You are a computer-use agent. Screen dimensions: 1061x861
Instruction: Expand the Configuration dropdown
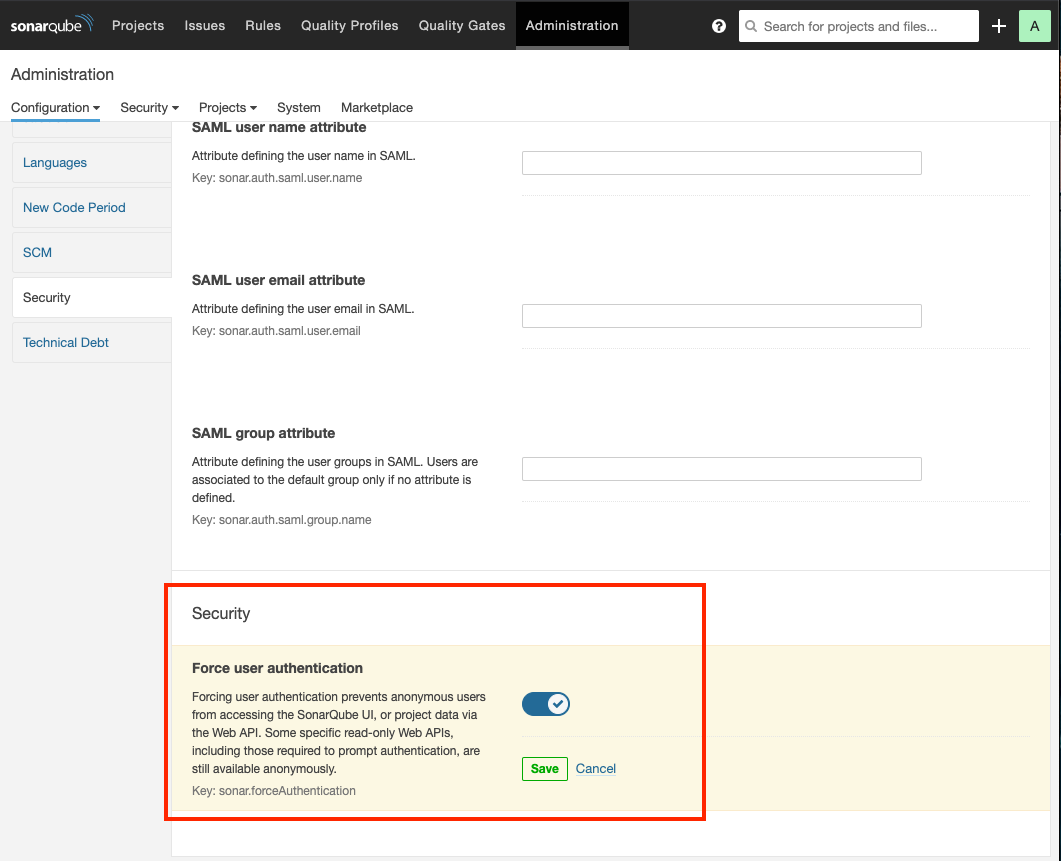click(x=55, y=107)
